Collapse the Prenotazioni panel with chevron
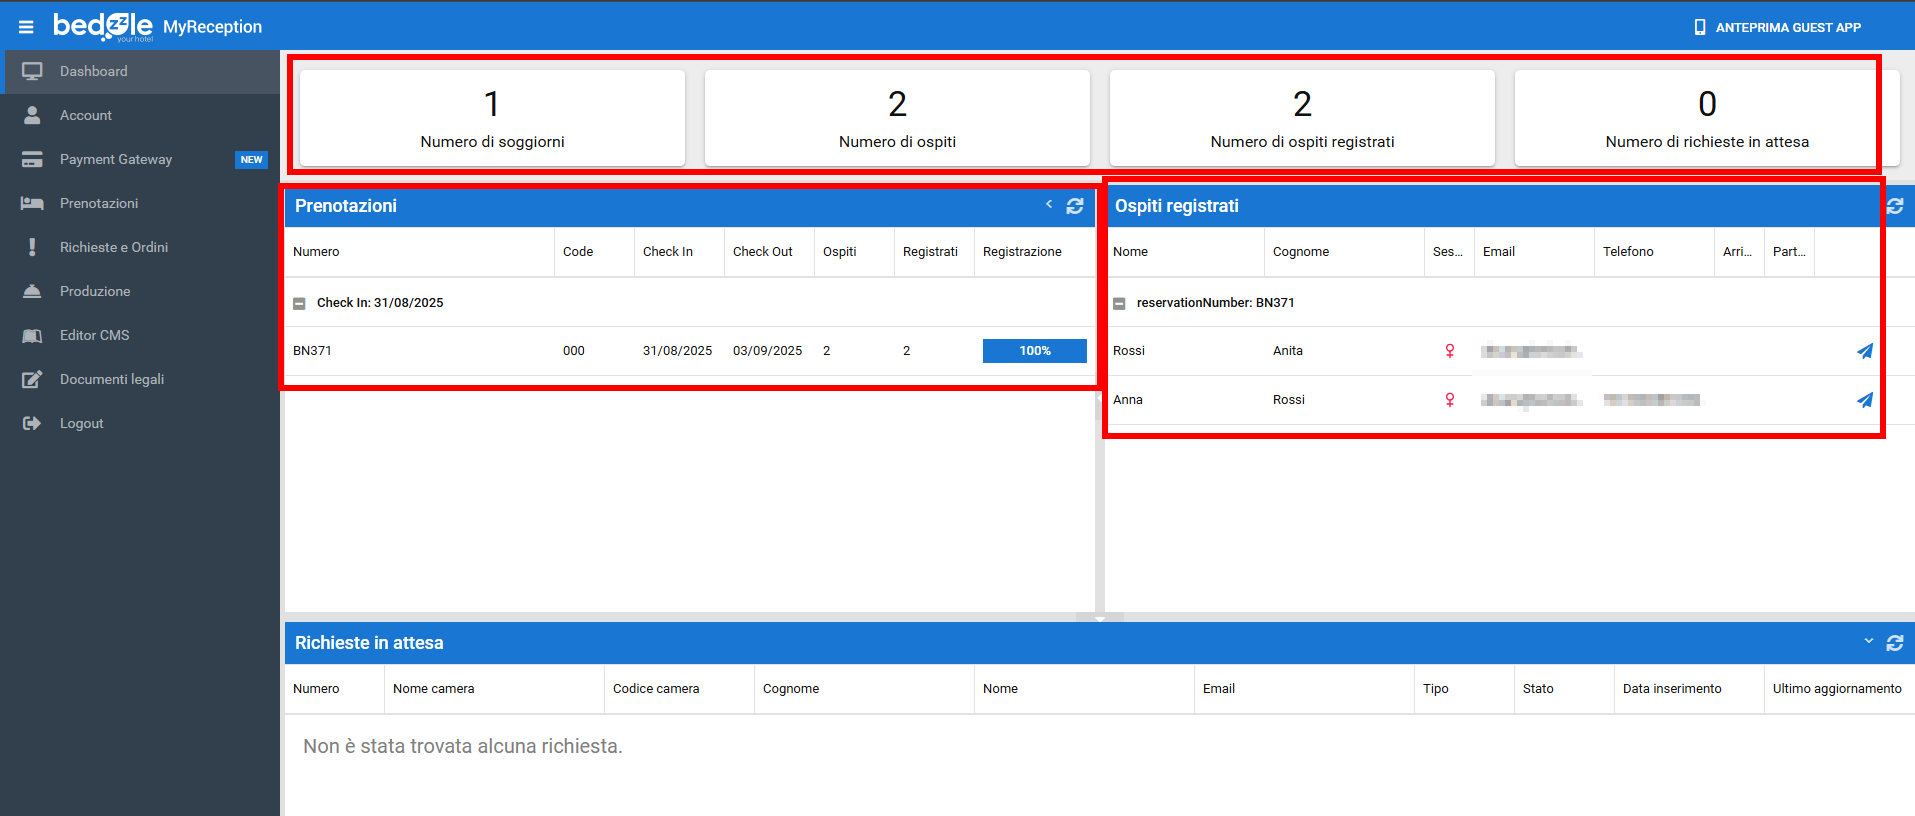Image resolution: width=1915 pixels, height=816 pixels. point(1049,205)
